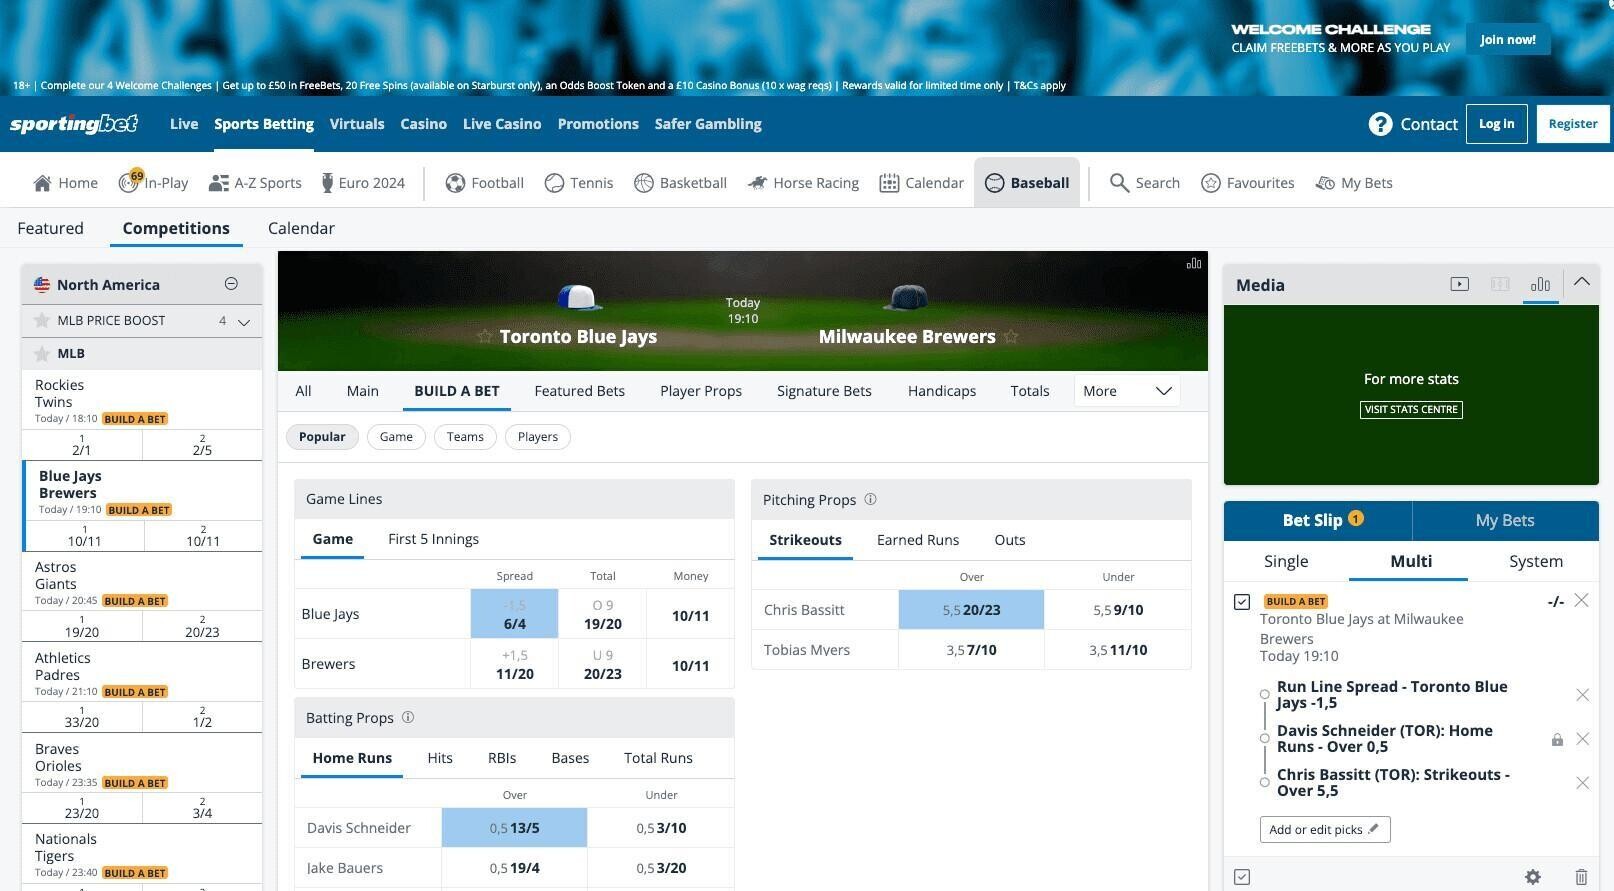Select the Horse Racing icon
This screenshot has width=1614, height=891.
757,183
